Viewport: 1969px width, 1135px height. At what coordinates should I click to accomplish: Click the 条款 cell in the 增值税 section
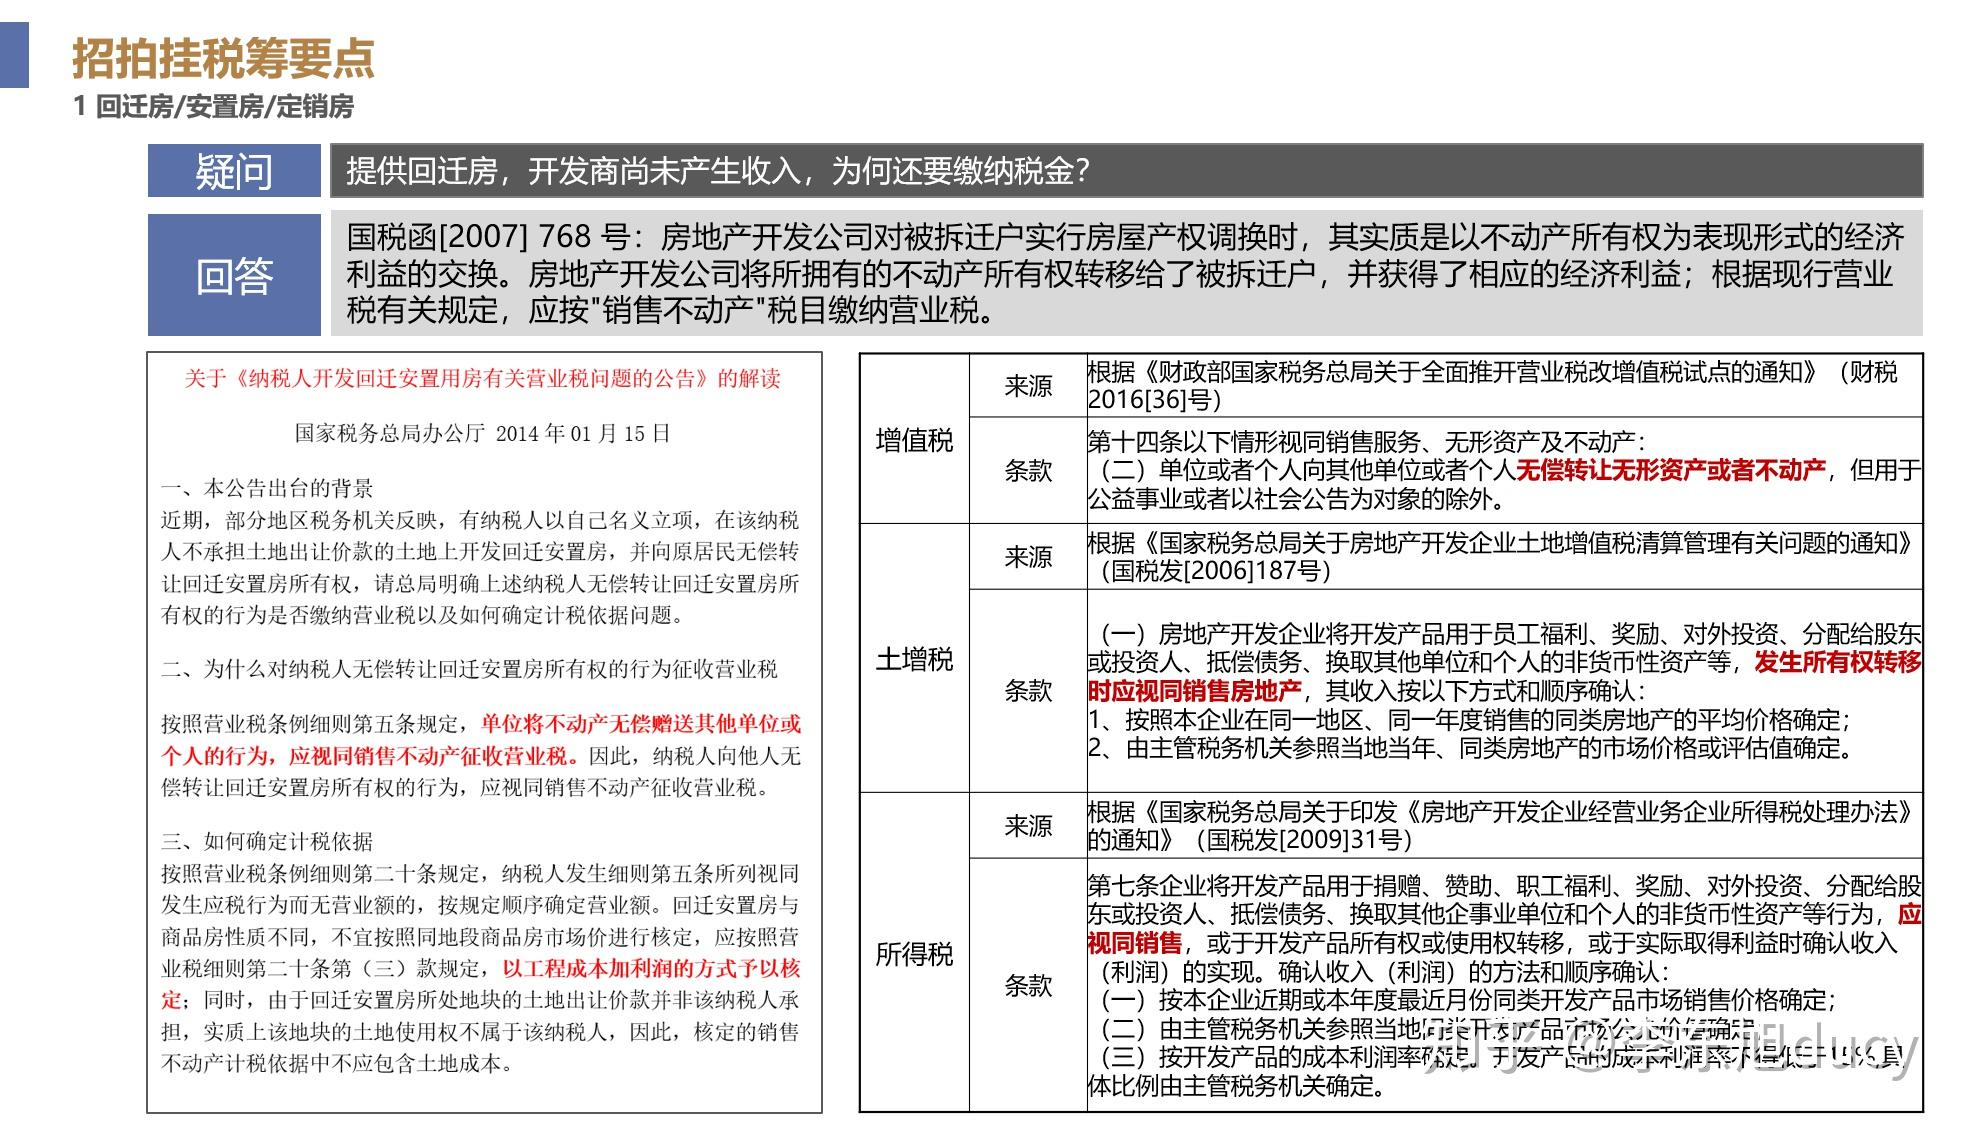pyautogui.click(x=1028, y=471)
